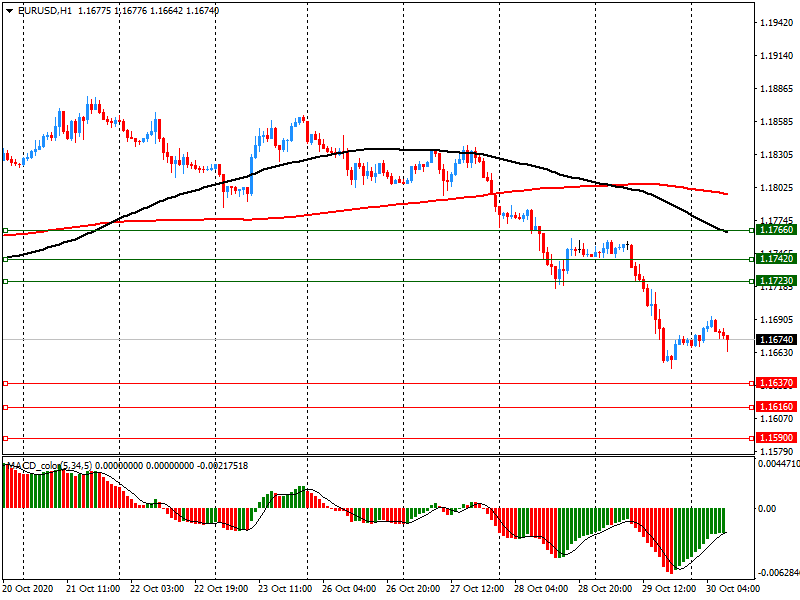Viewport: 800px width, 600px height.
Task: Select the red 1.15900 price label
Action: (777, 438)
